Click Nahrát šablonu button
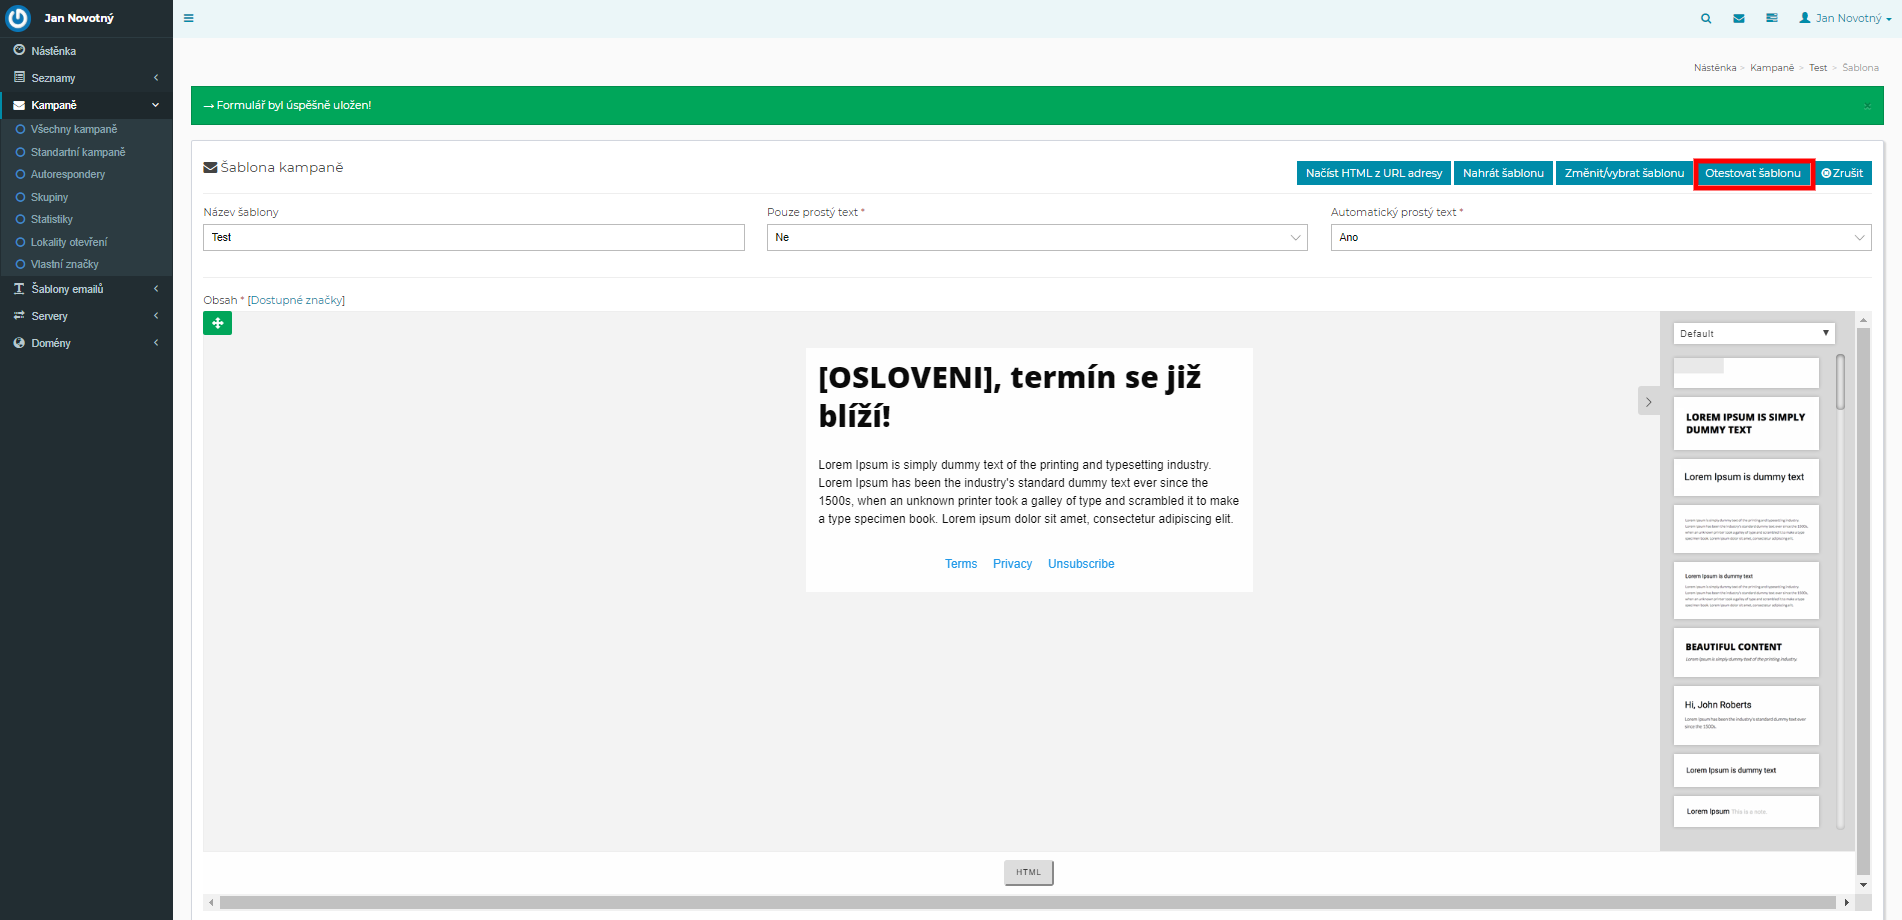1902x920 pixels. (x=1503, y=173)
